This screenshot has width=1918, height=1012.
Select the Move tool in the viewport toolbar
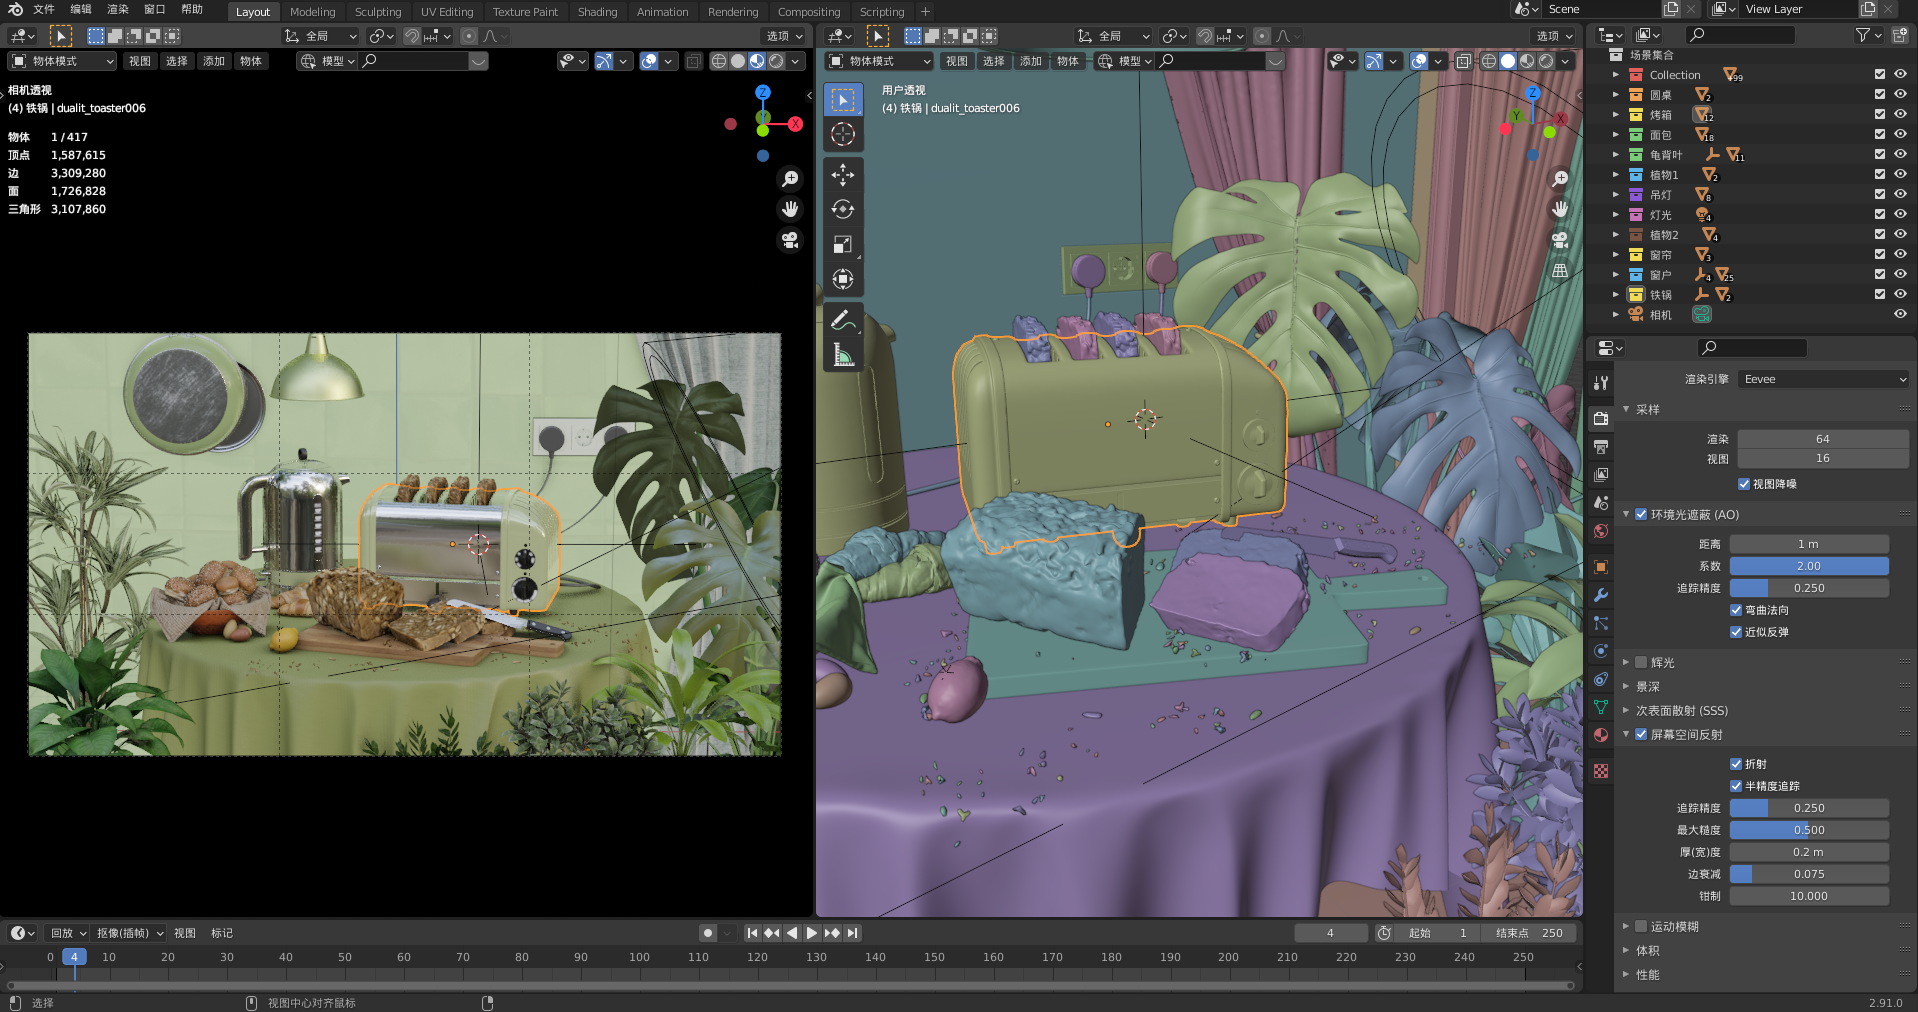pyautogui.click(x=843, y=175)
